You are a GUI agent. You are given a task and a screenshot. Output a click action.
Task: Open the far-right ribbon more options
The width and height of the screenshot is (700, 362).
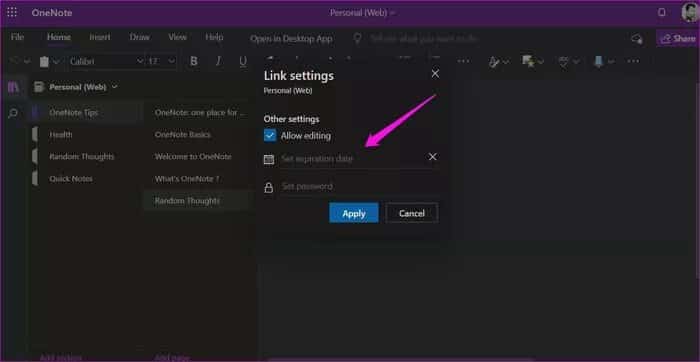[633, 61]
